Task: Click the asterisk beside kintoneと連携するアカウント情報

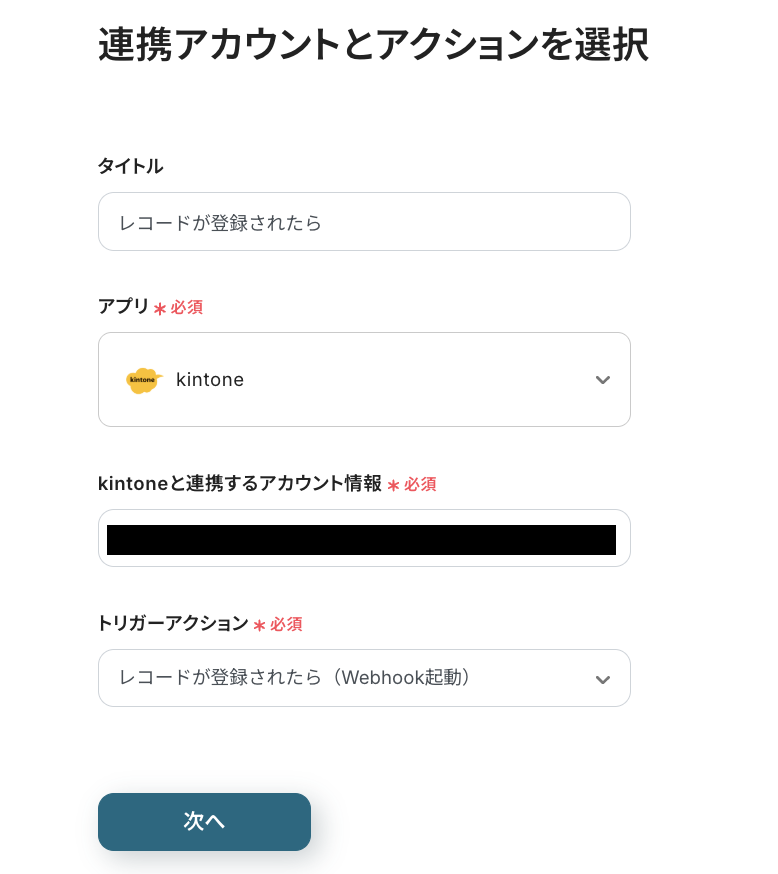Action: pyautogui.click(x=393, y=486)
